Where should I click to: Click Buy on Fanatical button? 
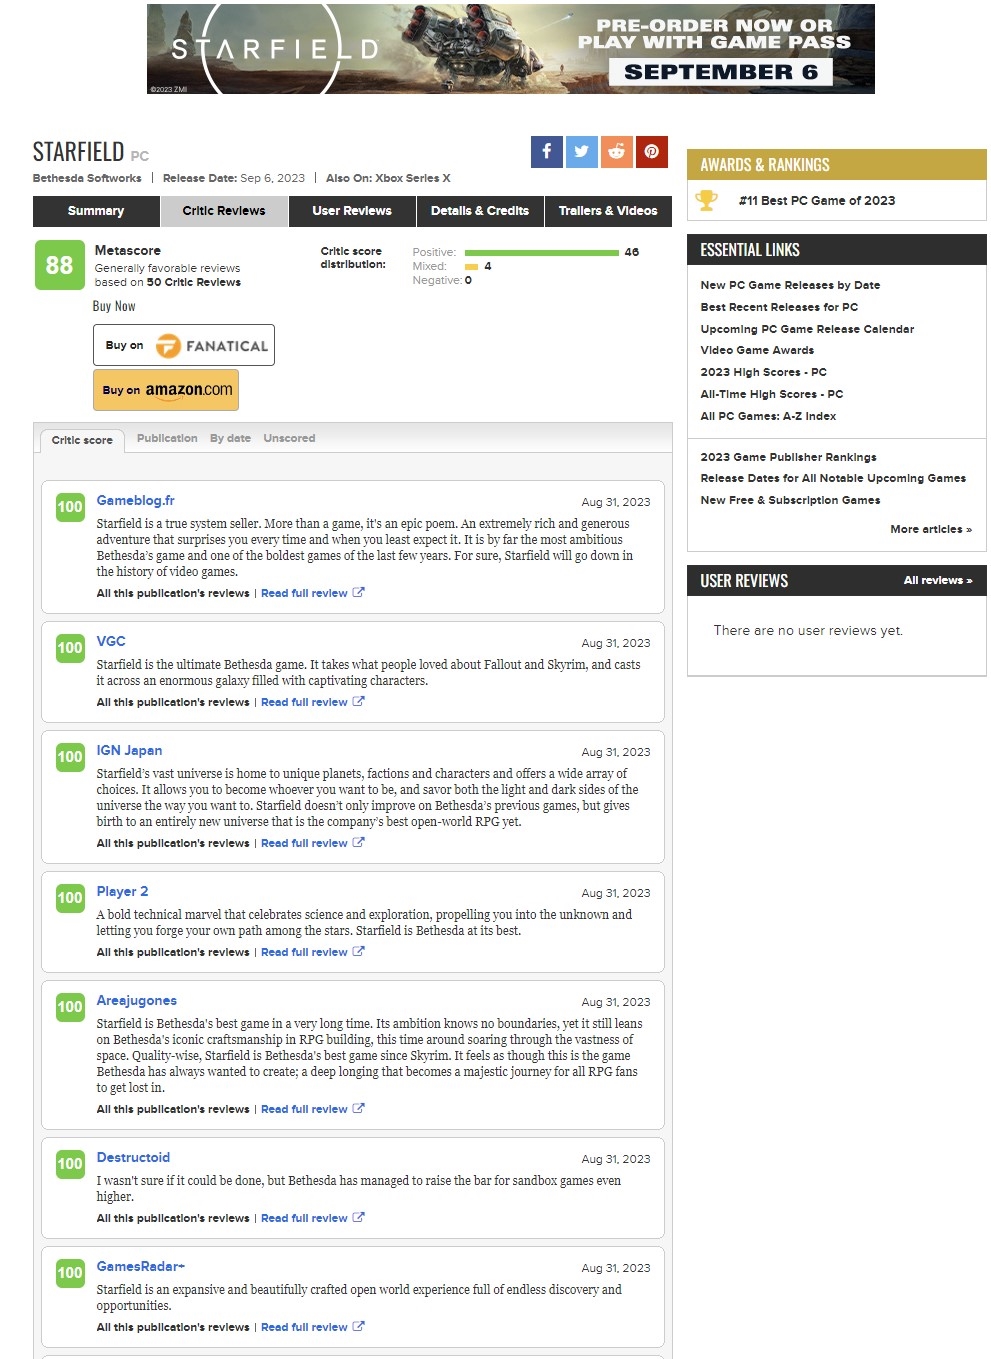[x=184, y=345]
